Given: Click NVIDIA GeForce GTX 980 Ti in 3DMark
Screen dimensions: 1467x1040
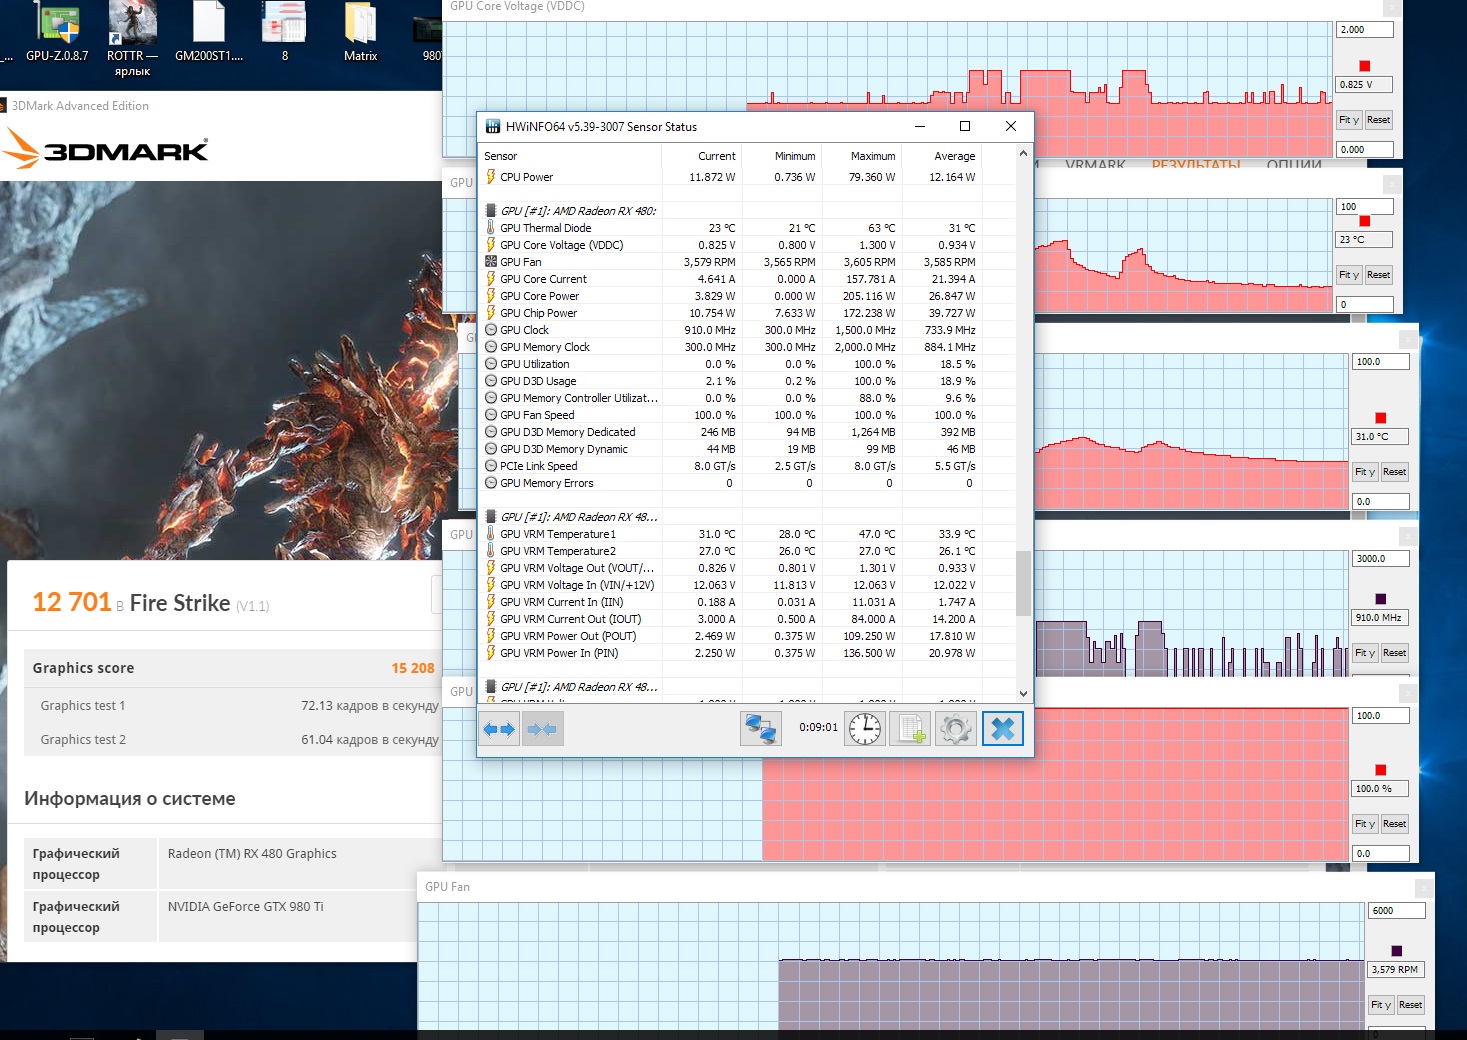Looking at the screenshot, I should 246,907.
